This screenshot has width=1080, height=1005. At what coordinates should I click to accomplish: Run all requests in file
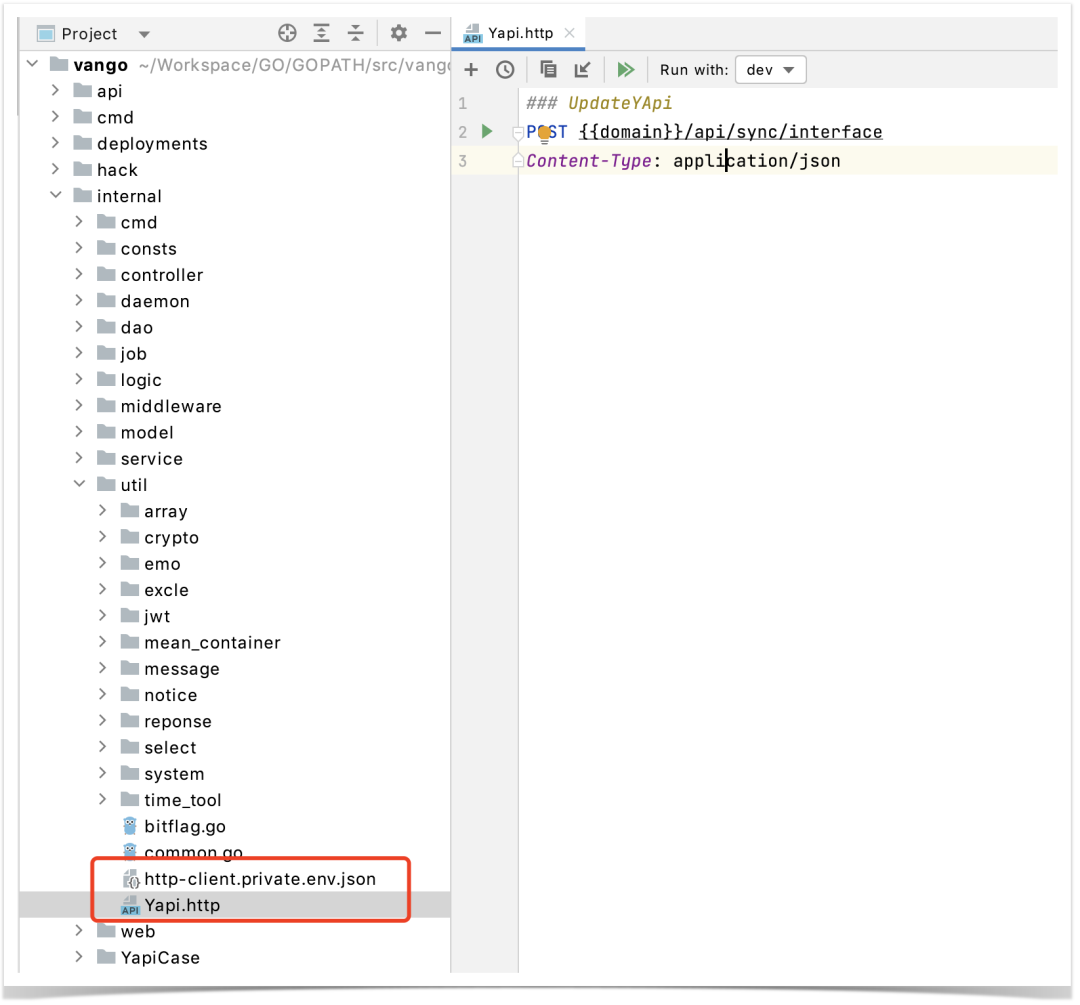(x=626, y=70)
